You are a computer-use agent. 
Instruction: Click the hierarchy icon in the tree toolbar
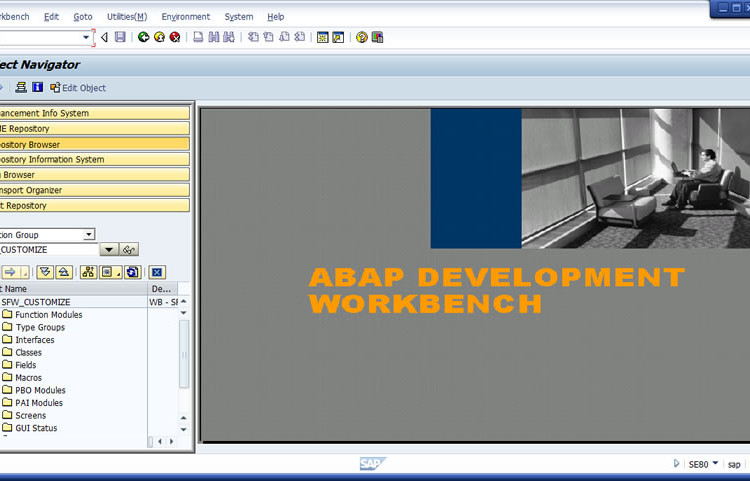[x=88, y=273]
